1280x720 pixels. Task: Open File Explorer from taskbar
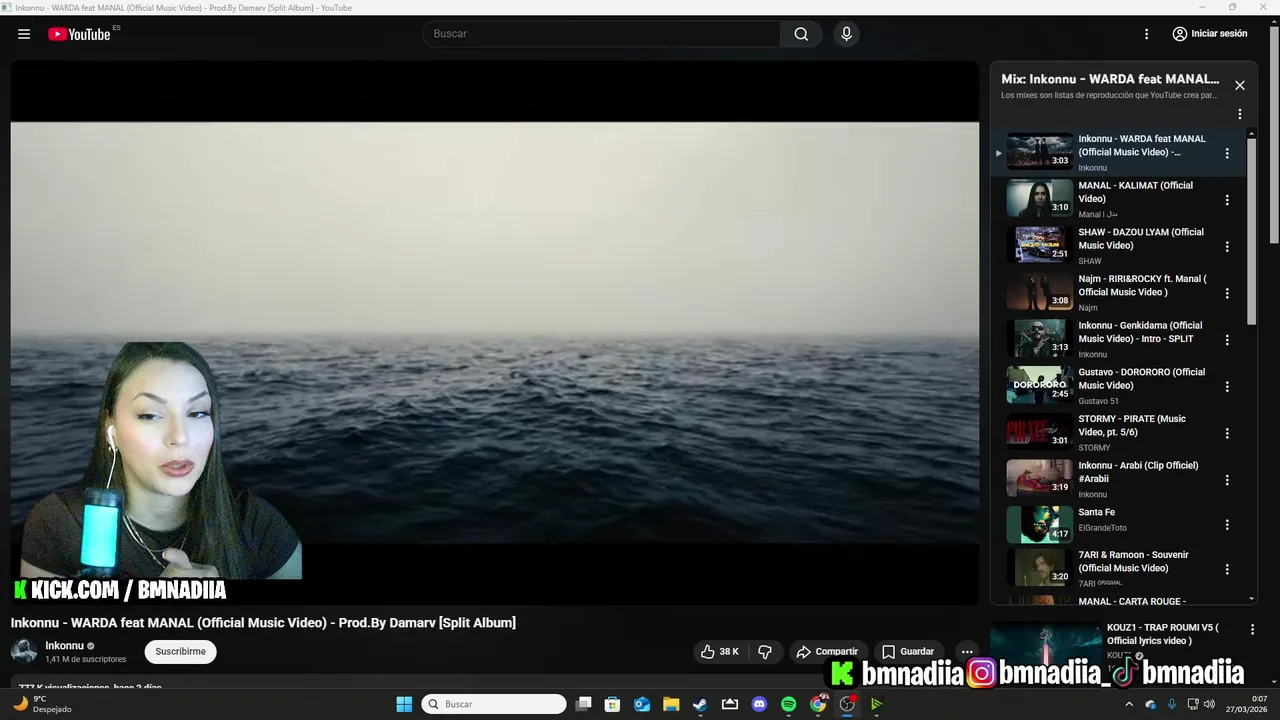tap(671, 704)
